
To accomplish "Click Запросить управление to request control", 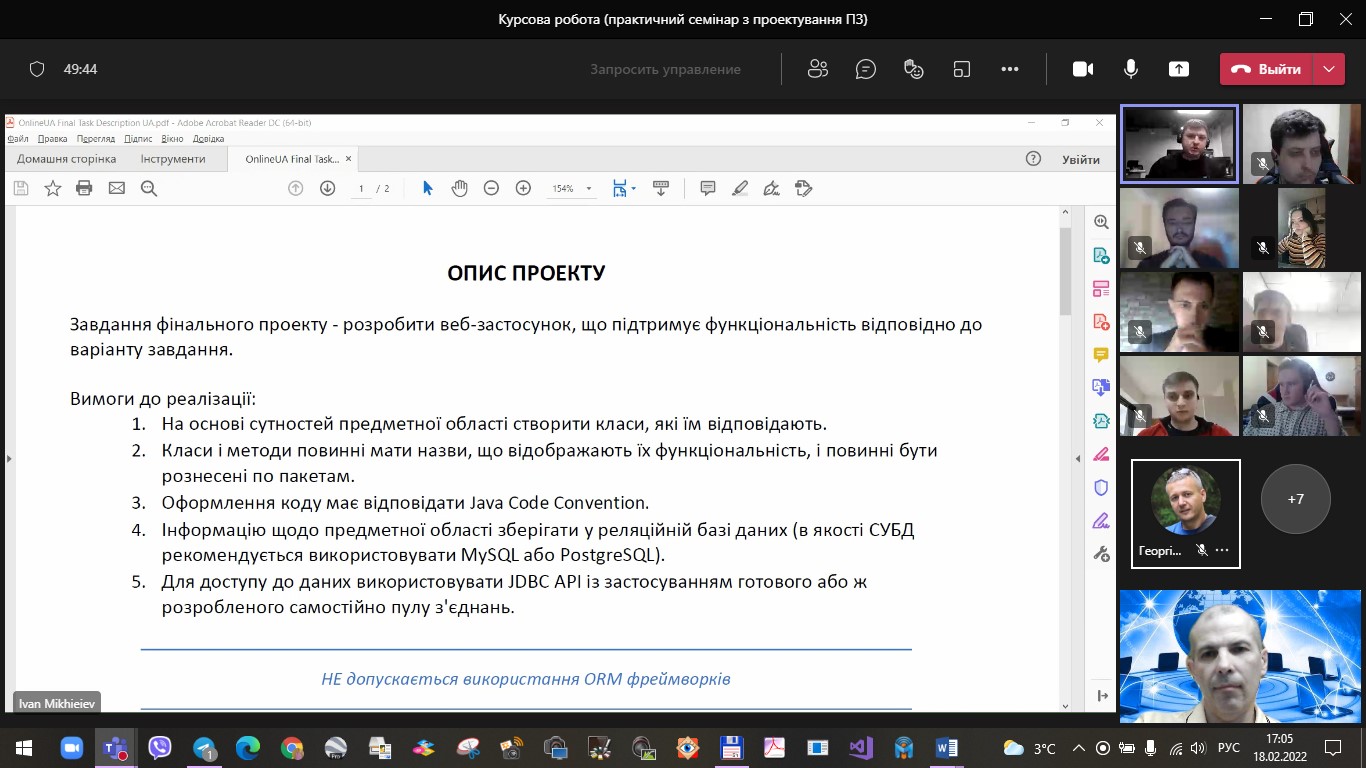I will click(x=665, y=69).
